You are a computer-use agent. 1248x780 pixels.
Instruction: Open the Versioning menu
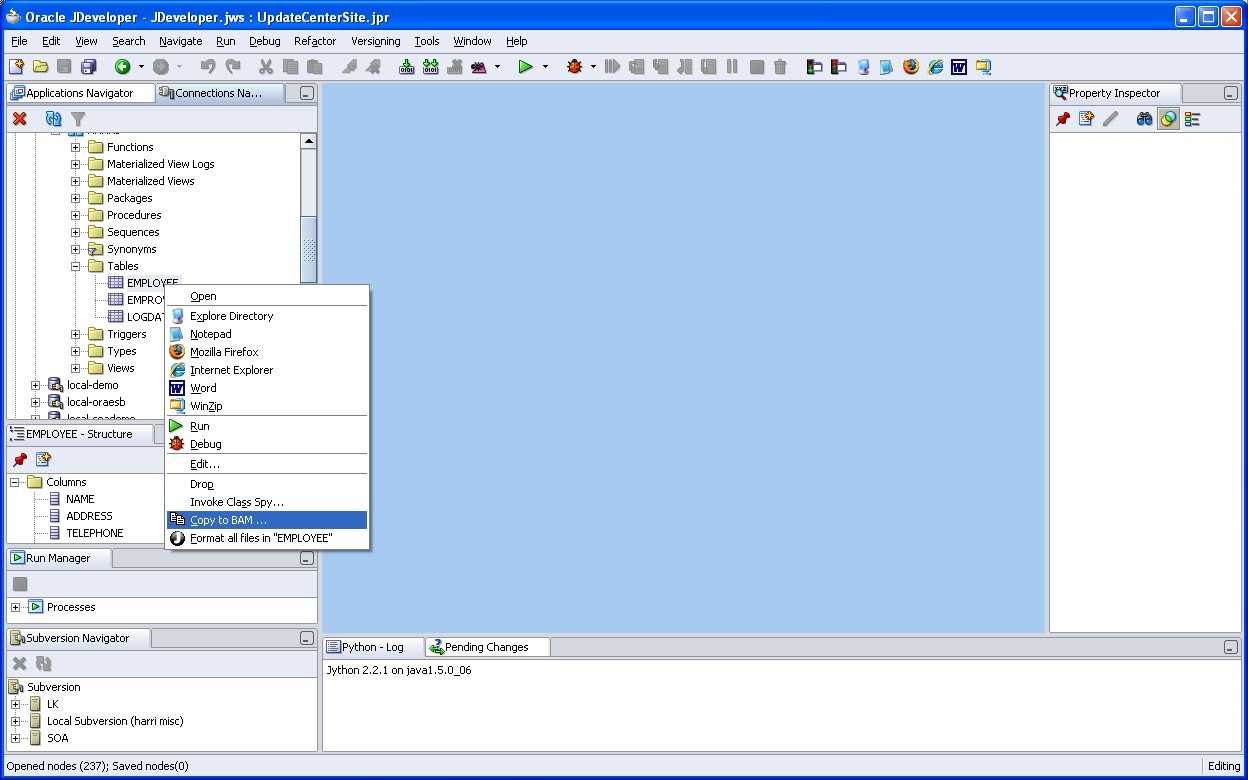click(376, 41)
